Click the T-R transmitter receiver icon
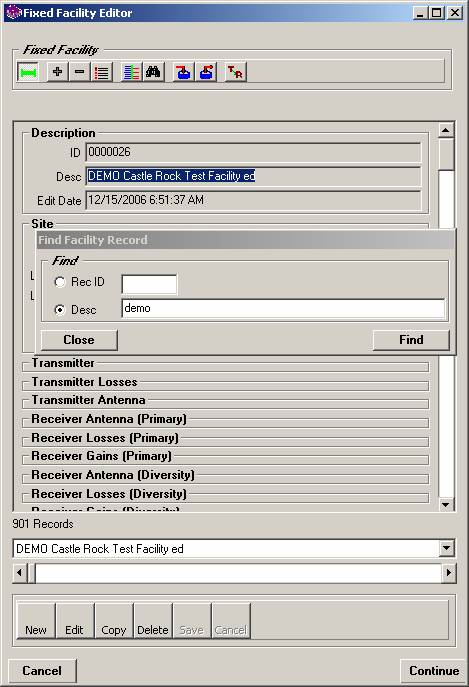The width and height of the screenshot is (469, 687). (x=236, y=72)
